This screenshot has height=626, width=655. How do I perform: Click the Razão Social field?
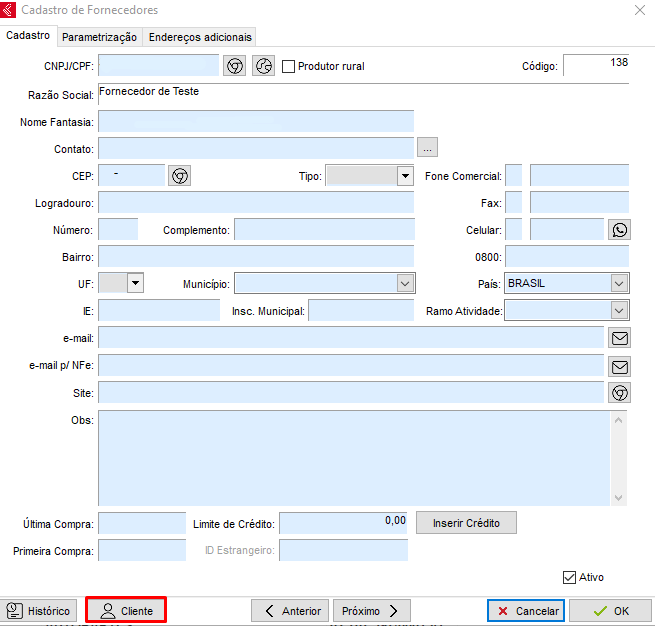pyautogui.click(x=363, y=94)
